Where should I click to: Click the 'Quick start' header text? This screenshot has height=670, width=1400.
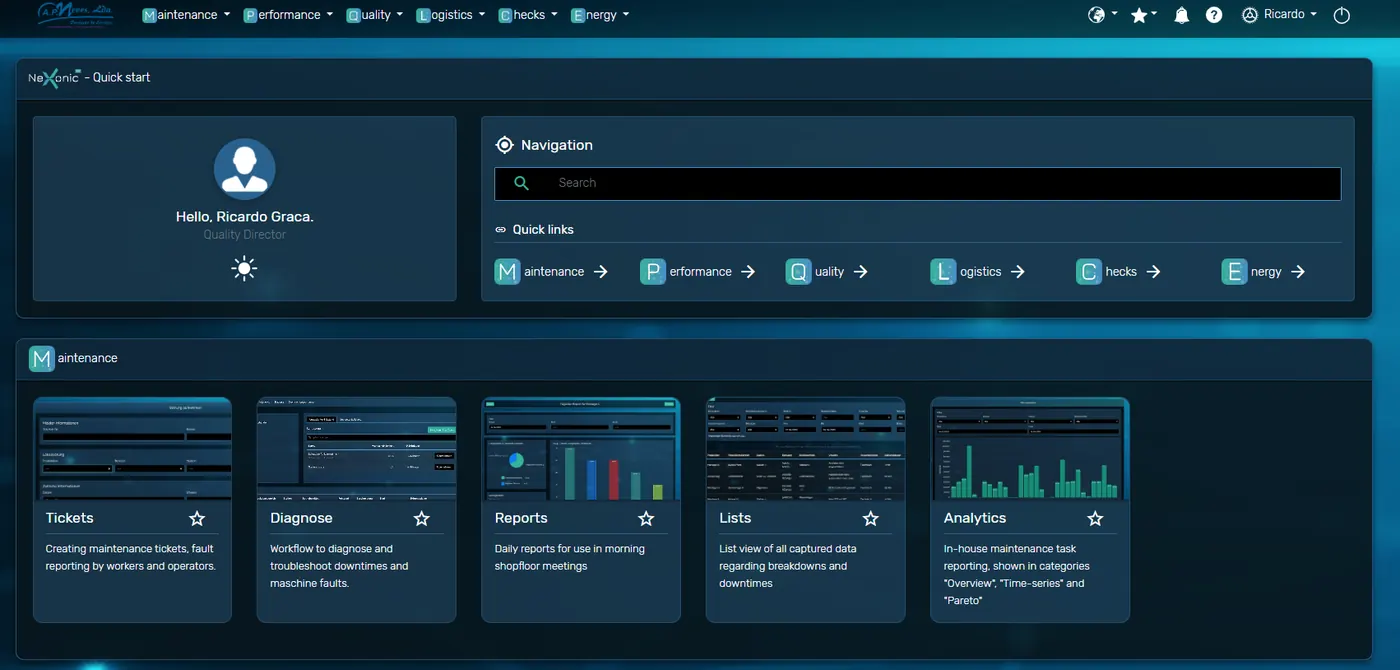coord(122,77)
